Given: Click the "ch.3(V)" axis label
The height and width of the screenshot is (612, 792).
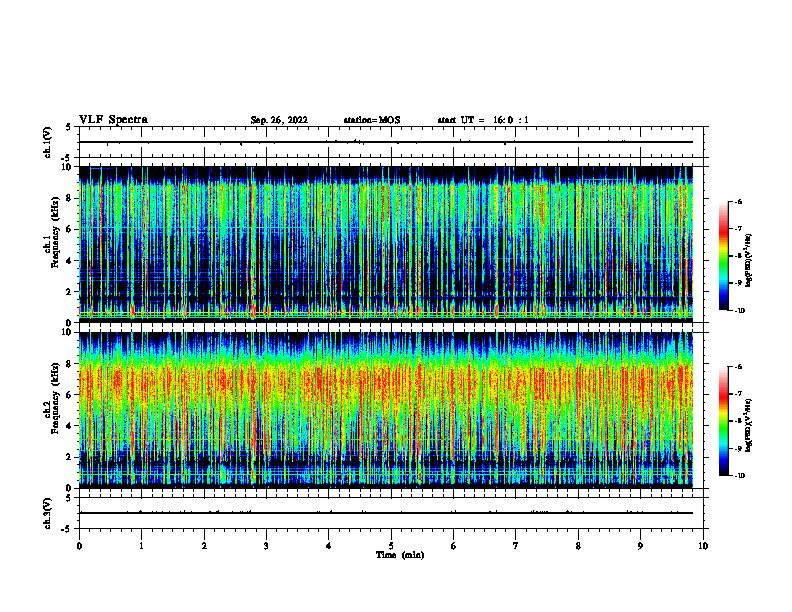Looking at the screenshot, I should 47,513.
